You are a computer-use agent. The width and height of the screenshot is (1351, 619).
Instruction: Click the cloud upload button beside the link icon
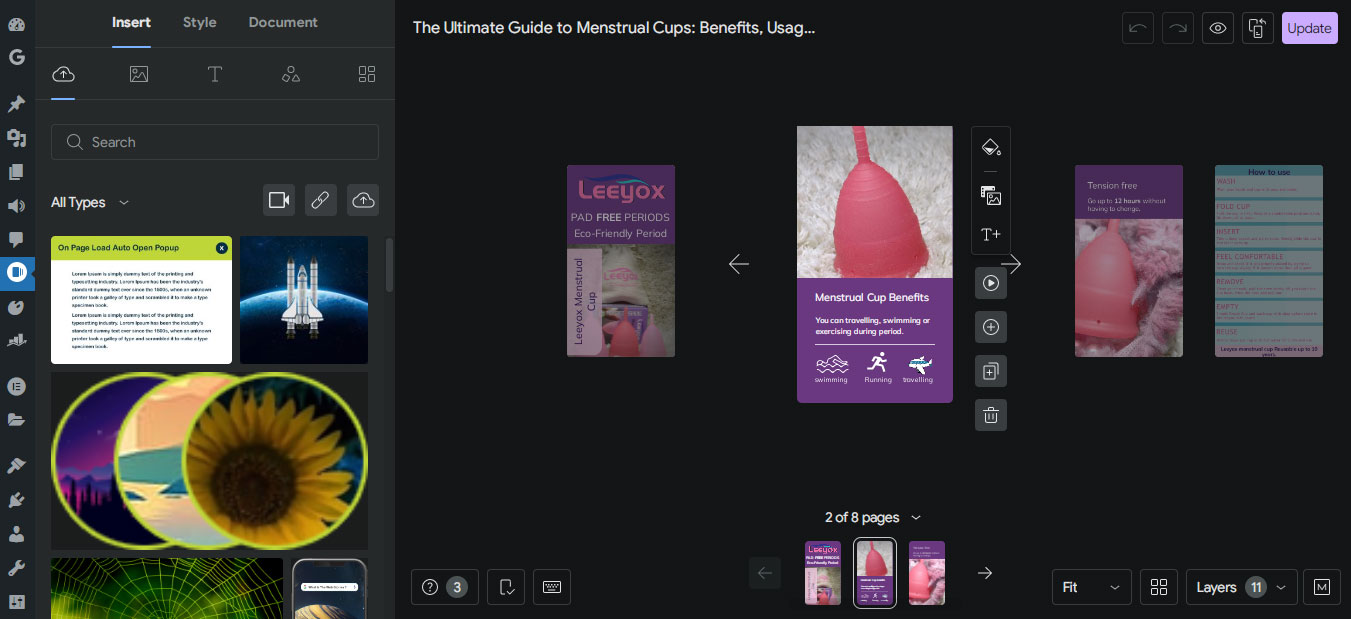click(363, 201)
